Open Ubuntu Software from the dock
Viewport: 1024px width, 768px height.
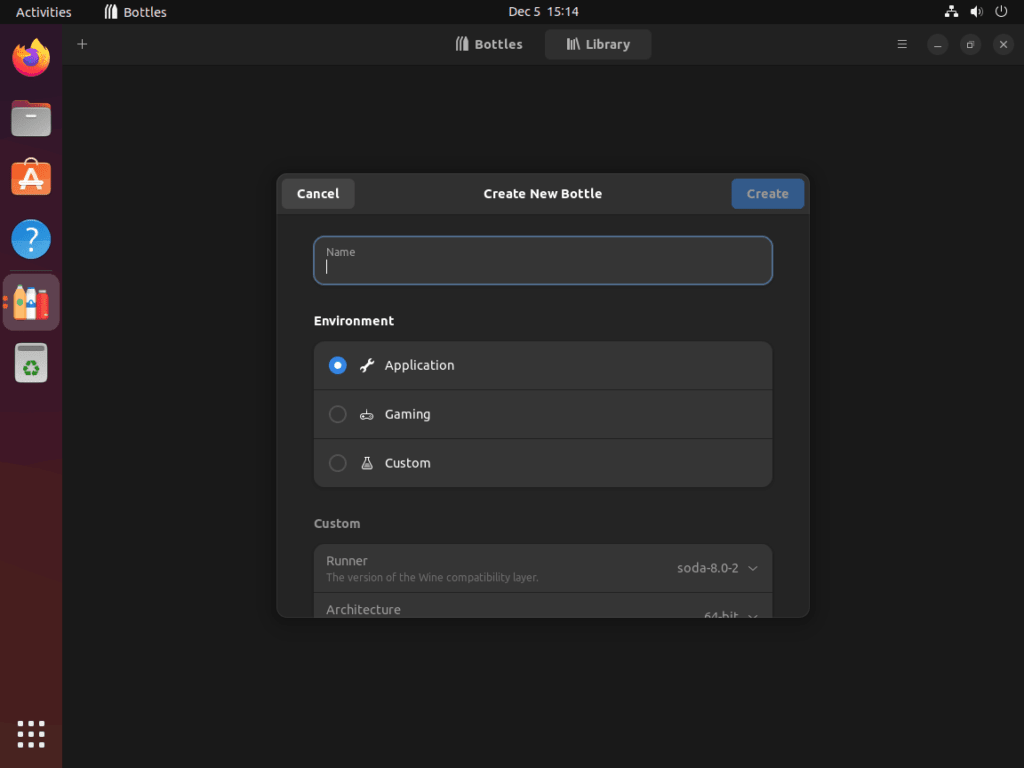pos(31,179)
